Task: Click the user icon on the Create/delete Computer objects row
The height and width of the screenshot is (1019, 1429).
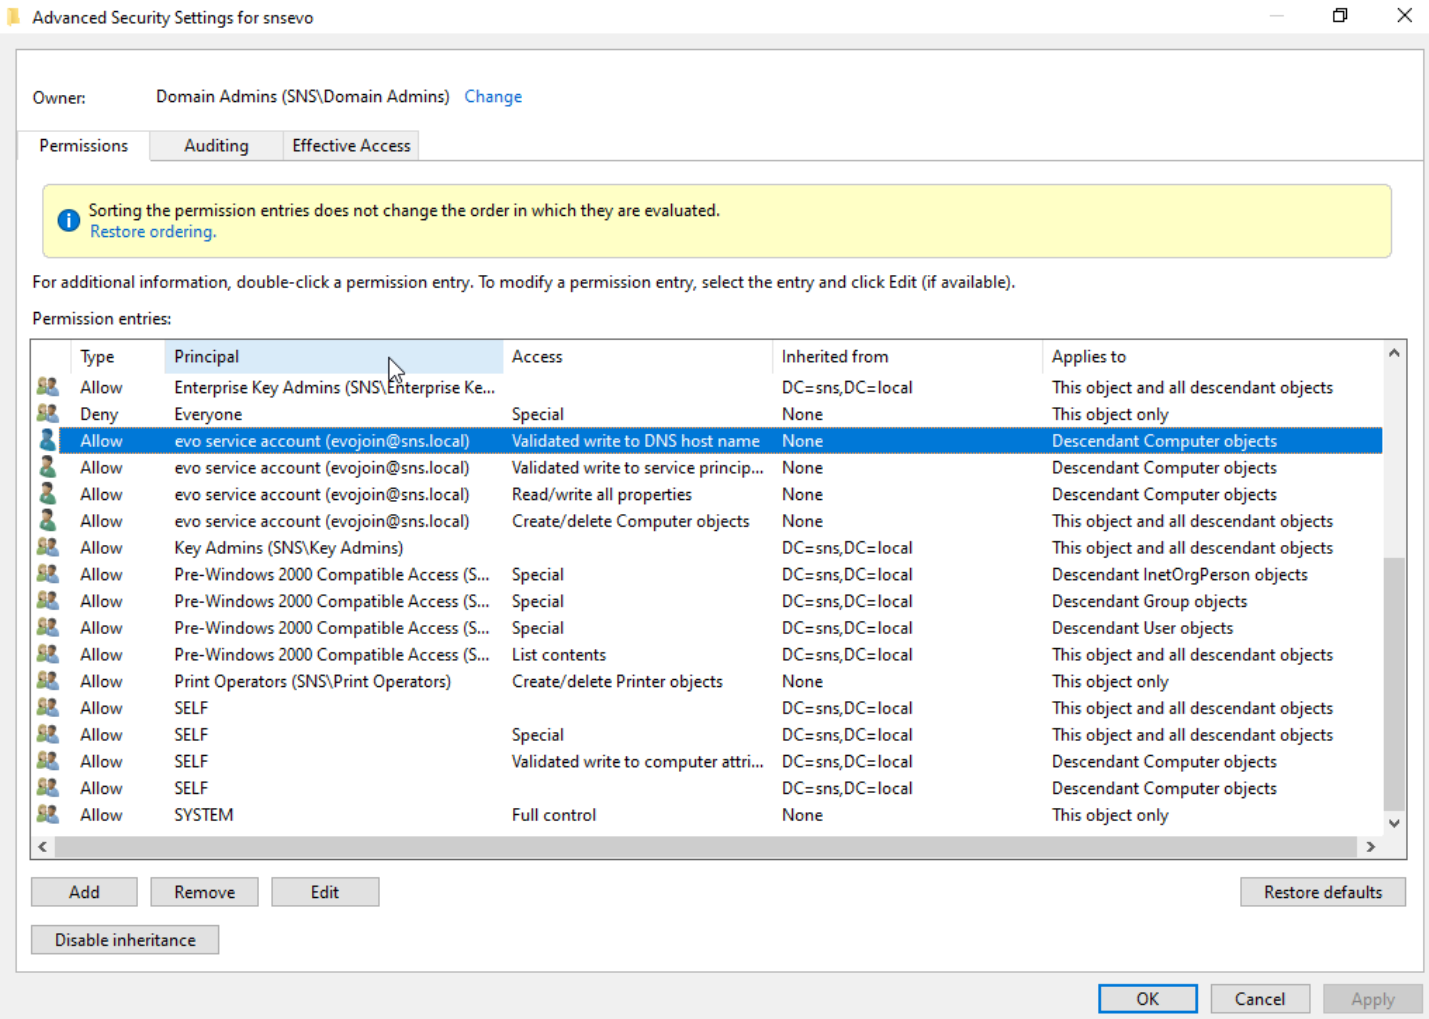Action: (47, 520)
